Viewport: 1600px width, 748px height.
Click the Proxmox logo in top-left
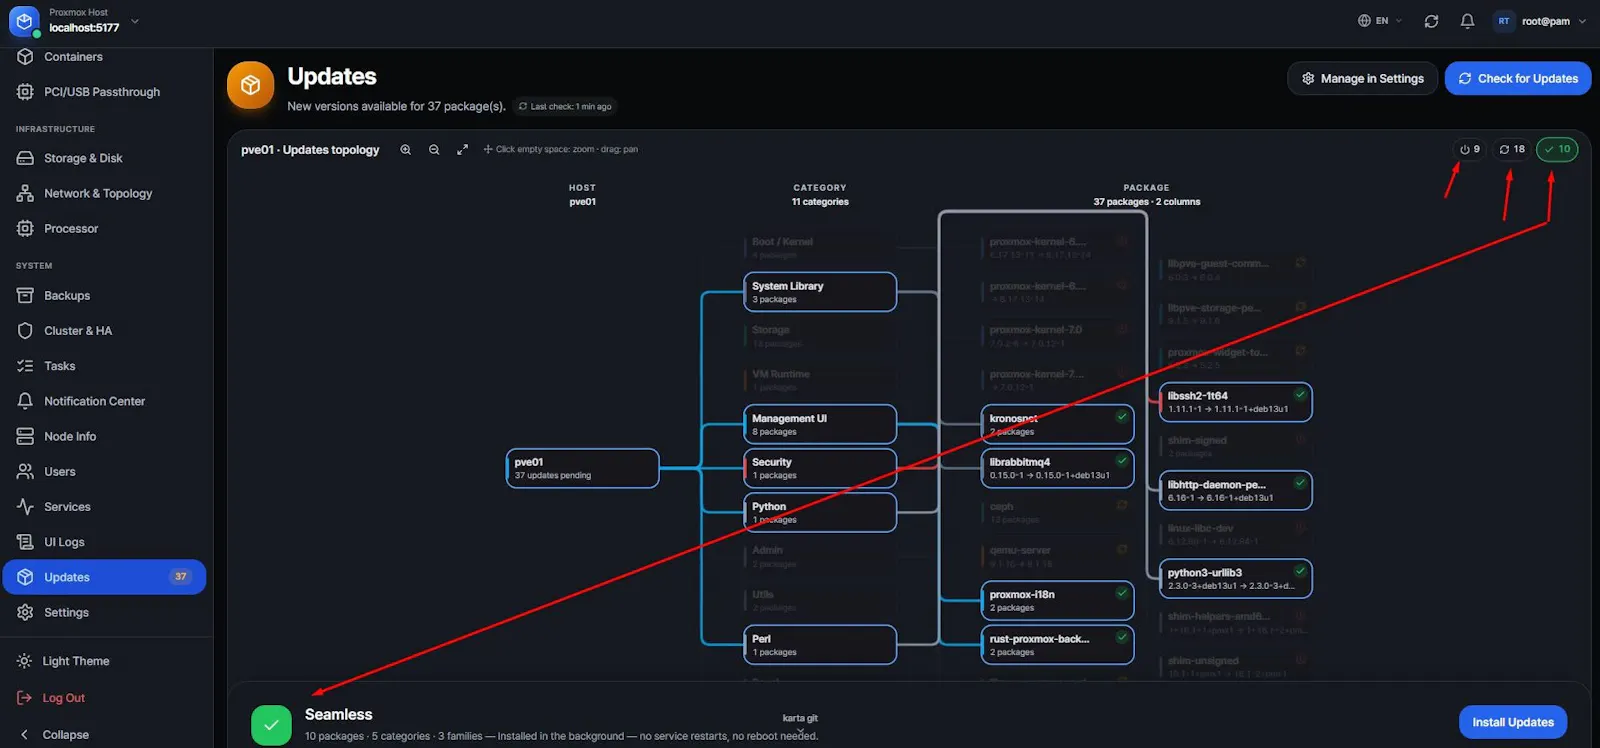pyautogui.click(x=24, y=21)
